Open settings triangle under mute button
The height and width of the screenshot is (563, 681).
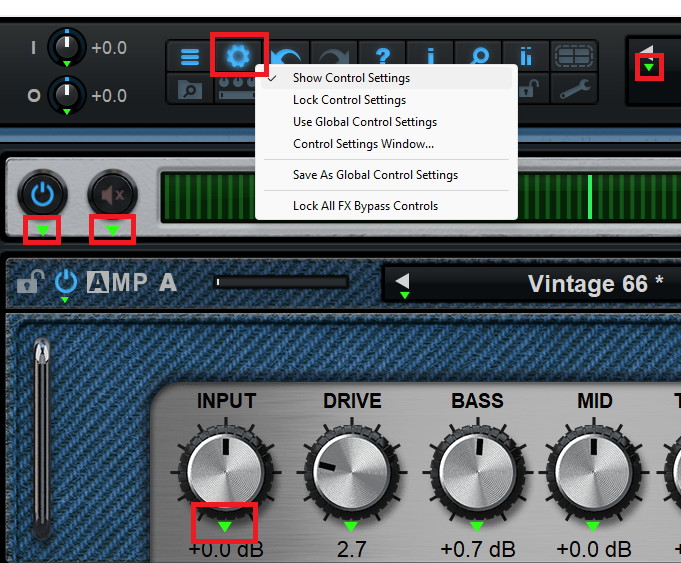[112, 230]
